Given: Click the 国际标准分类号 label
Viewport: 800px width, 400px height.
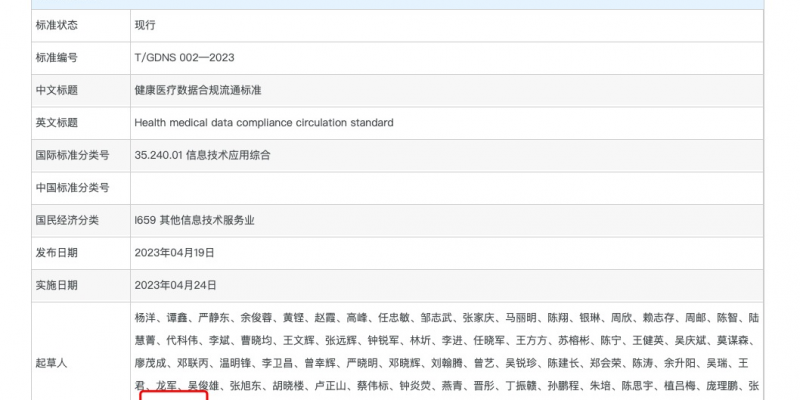Looking at the screenshot, I should (69, 155).
